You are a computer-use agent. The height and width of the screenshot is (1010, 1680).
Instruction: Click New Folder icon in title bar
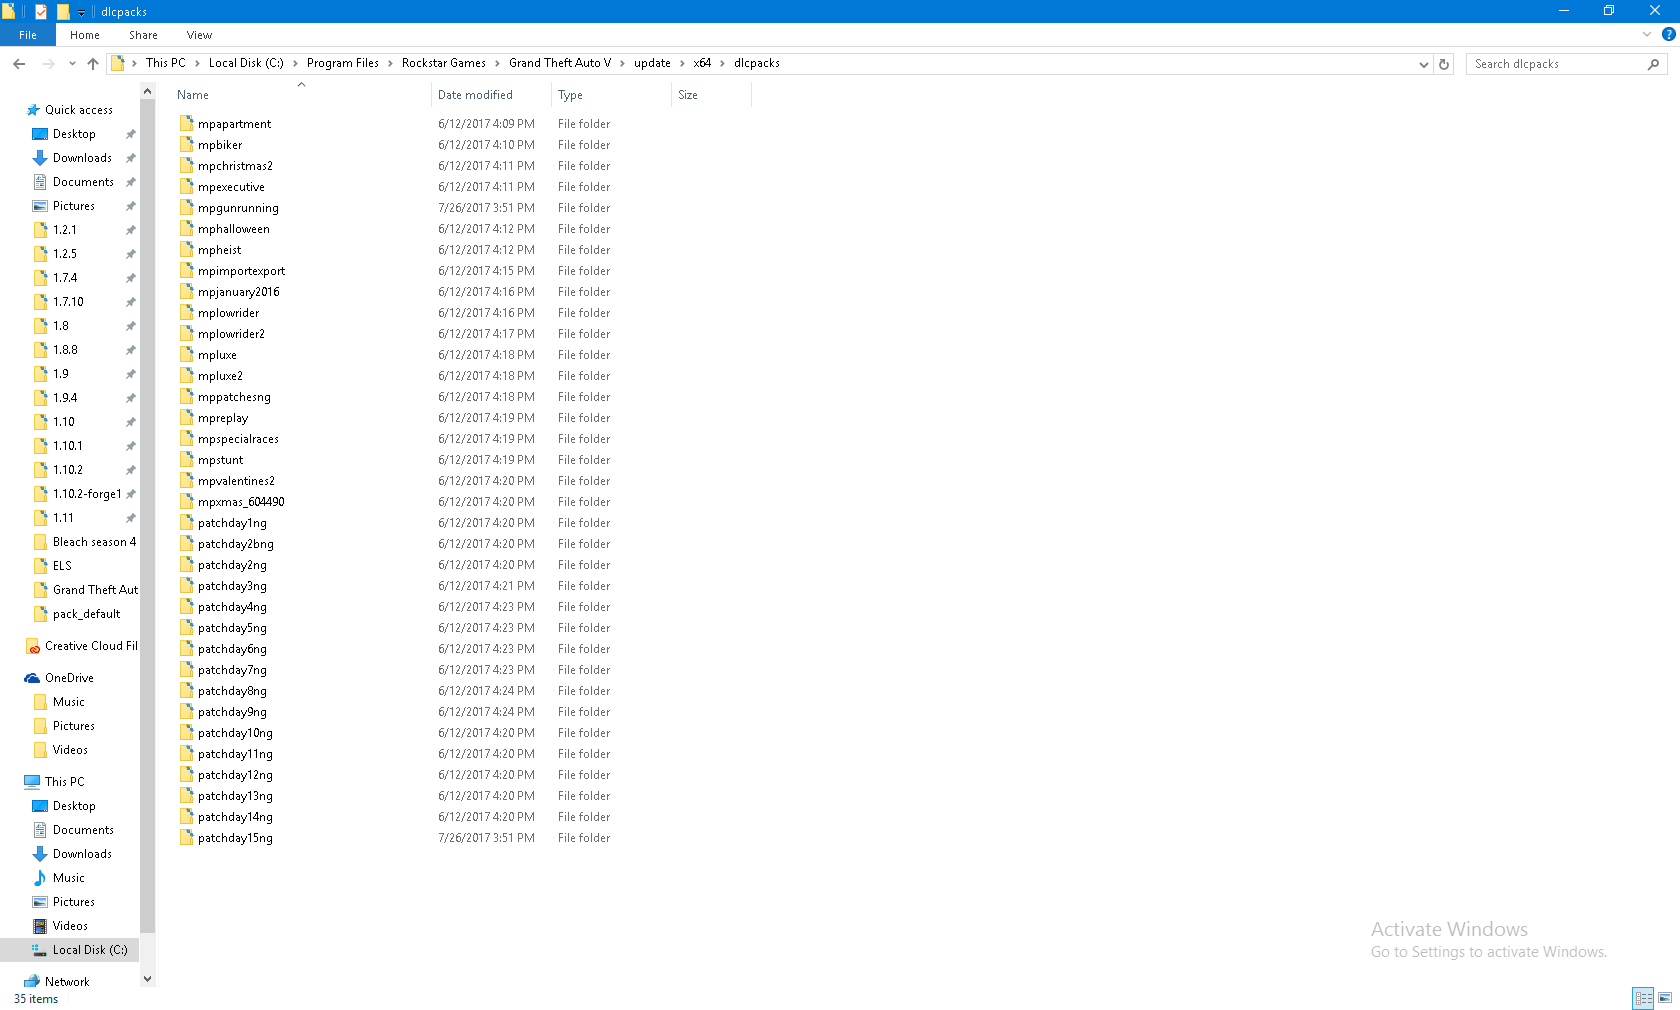63,12
